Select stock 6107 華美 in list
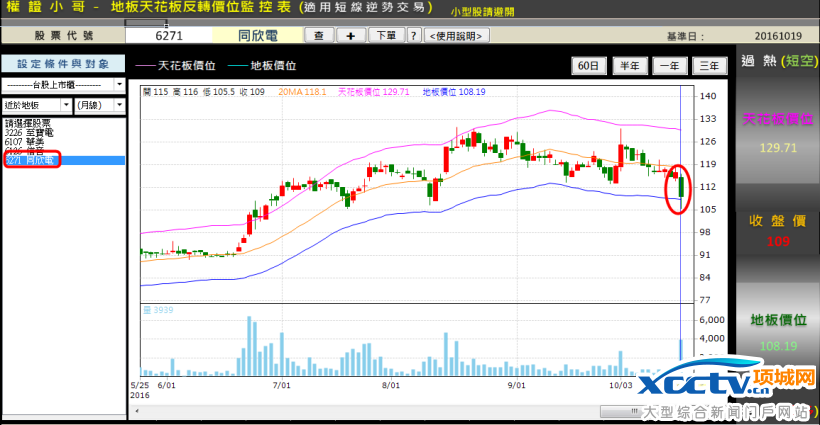 (27, 142)
